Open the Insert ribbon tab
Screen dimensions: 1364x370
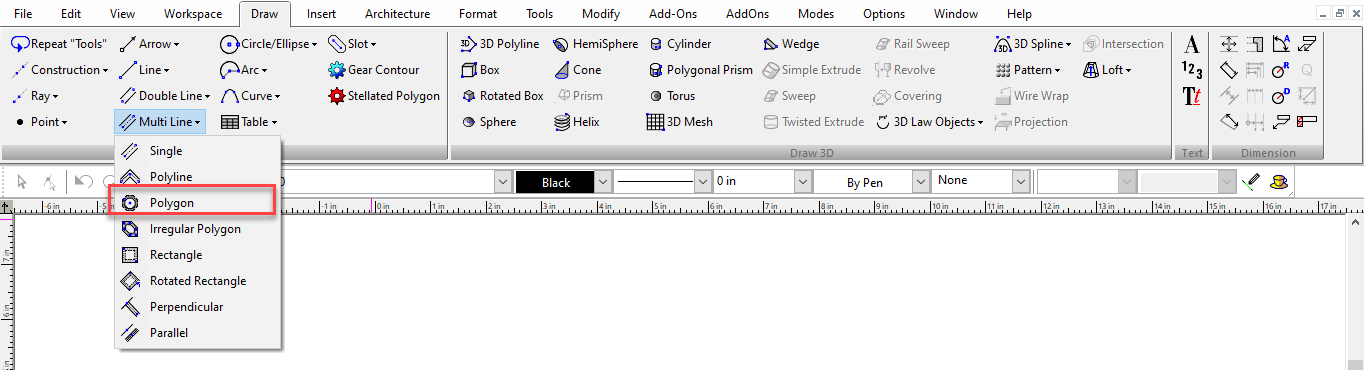321,14
